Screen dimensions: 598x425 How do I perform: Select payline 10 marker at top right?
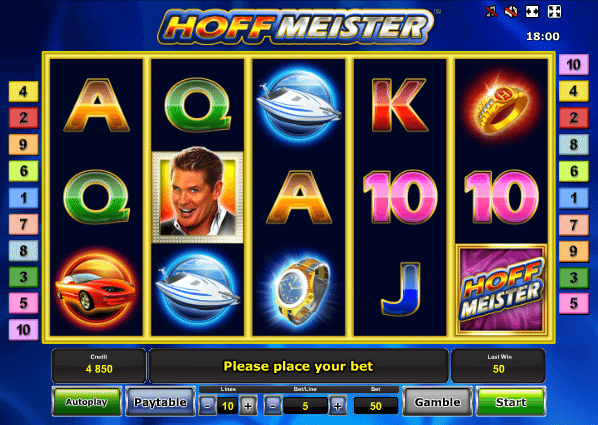[x=574, y=64]
